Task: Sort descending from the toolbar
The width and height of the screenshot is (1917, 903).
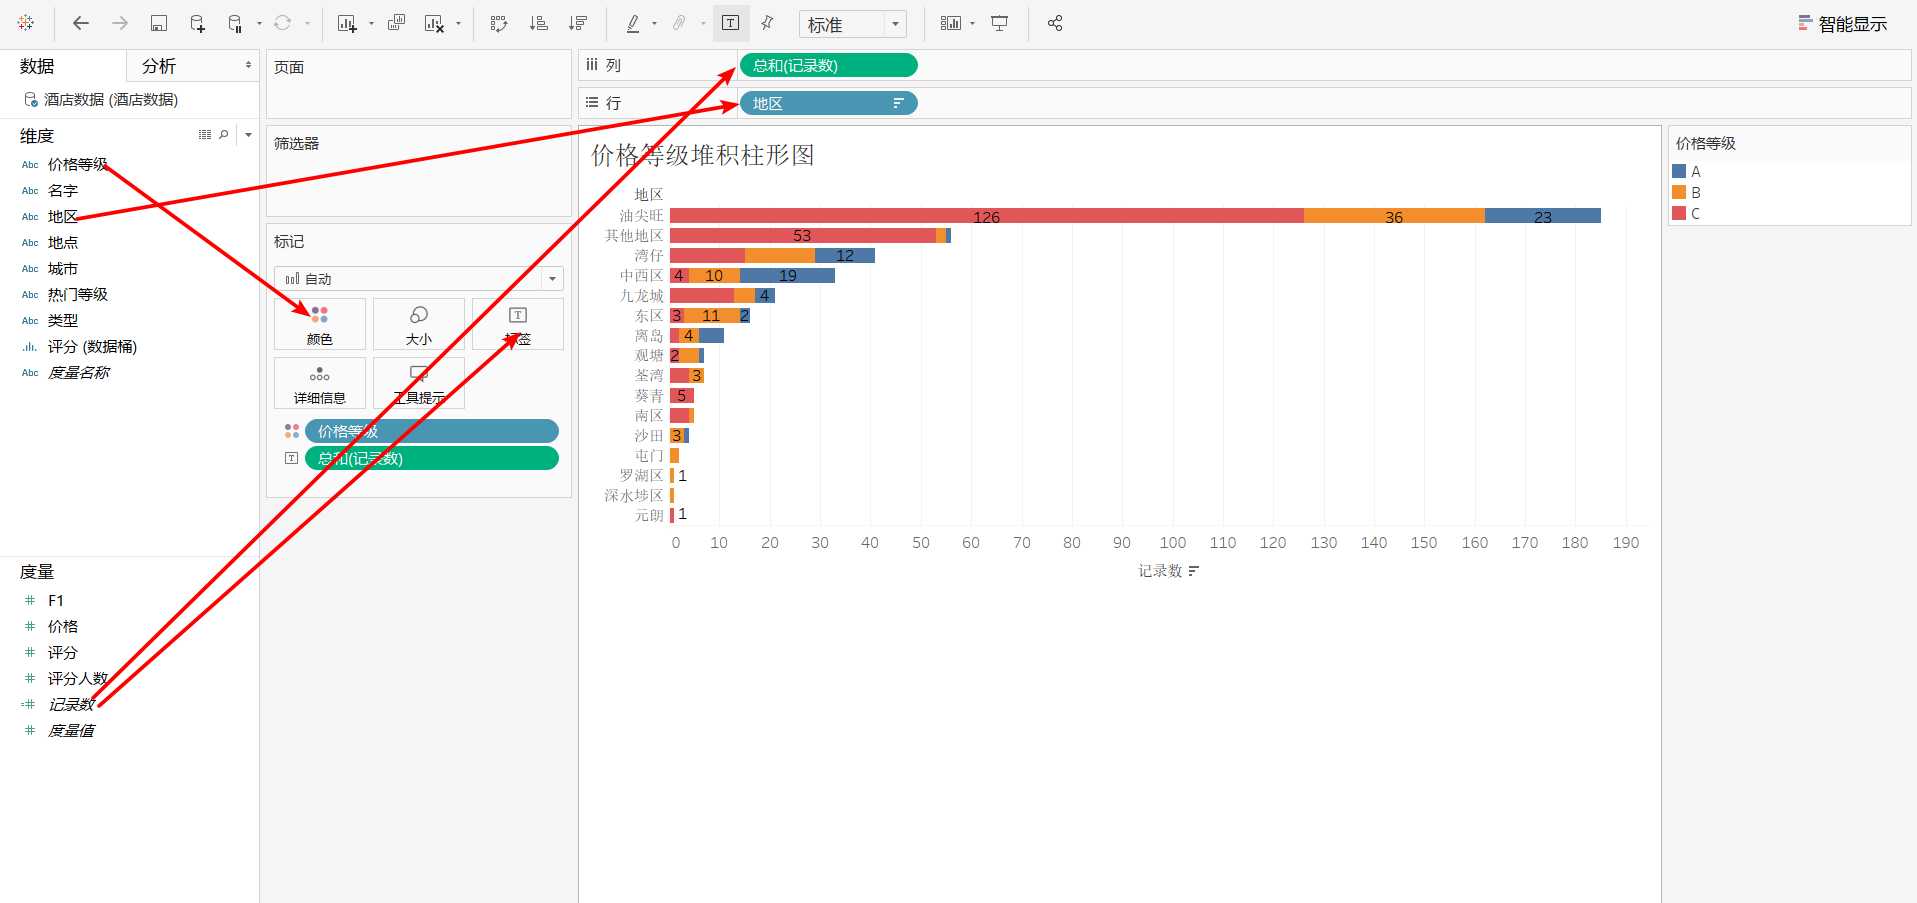Action: coord(577,23)
